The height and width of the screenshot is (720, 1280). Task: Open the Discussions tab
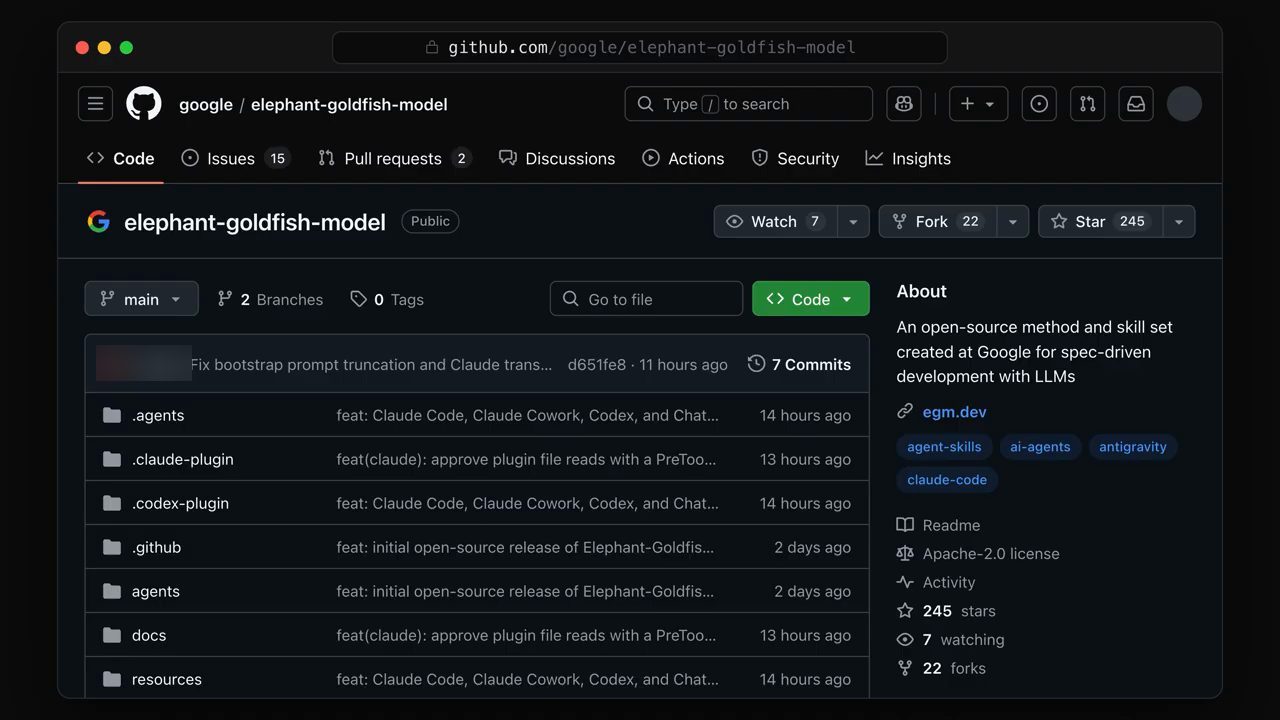coord(557,158)
